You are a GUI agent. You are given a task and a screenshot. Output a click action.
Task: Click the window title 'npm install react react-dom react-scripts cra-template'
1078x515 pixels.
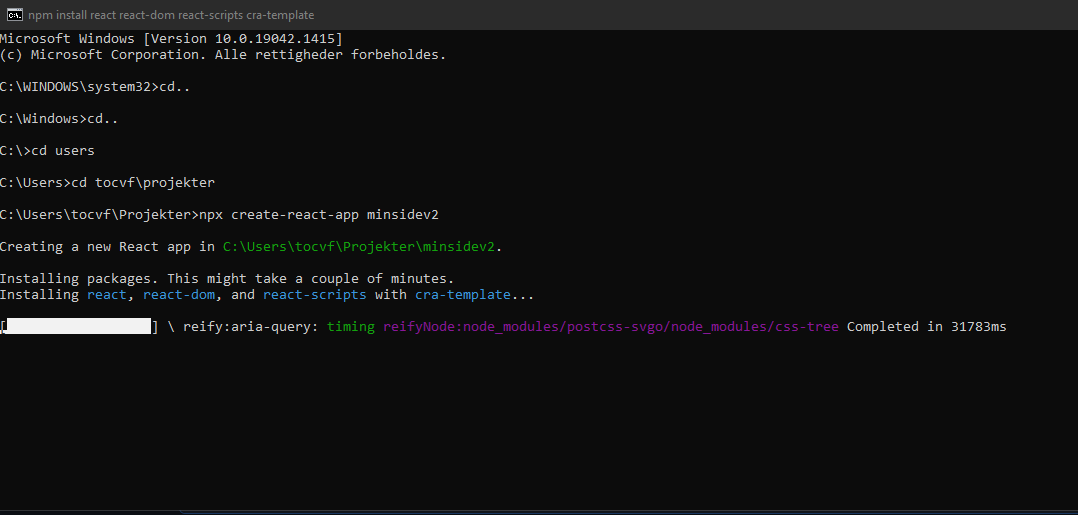coord(171,14)
